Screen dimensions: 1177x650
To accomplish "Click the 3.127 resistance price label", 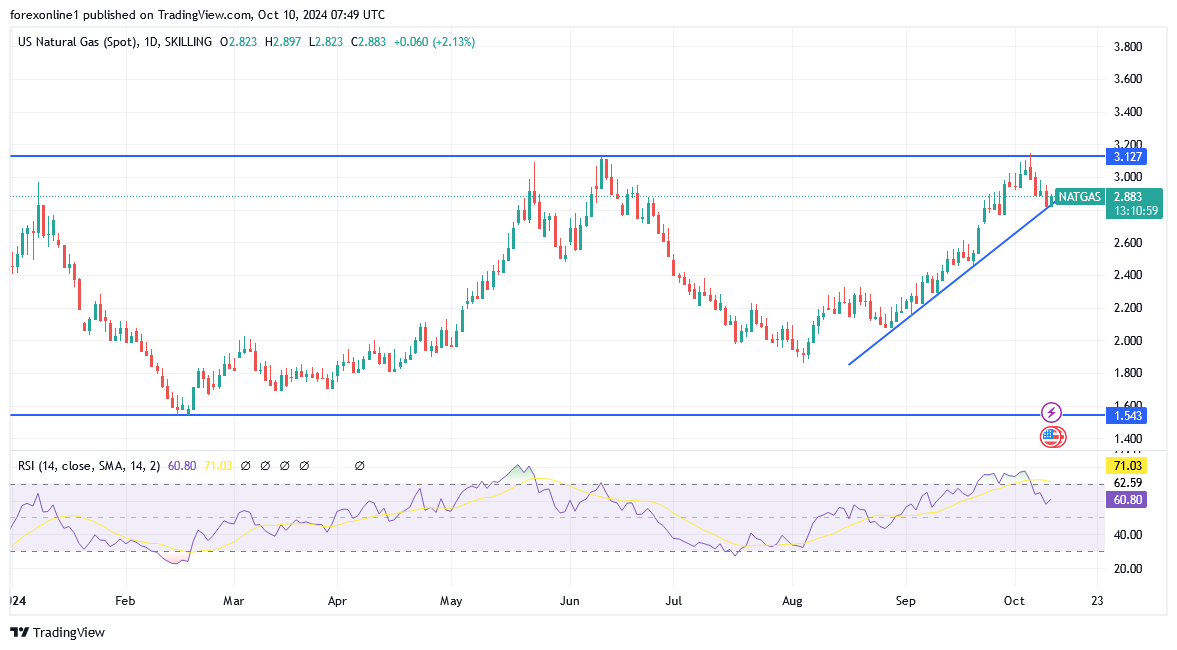I will pos(1127,157).
